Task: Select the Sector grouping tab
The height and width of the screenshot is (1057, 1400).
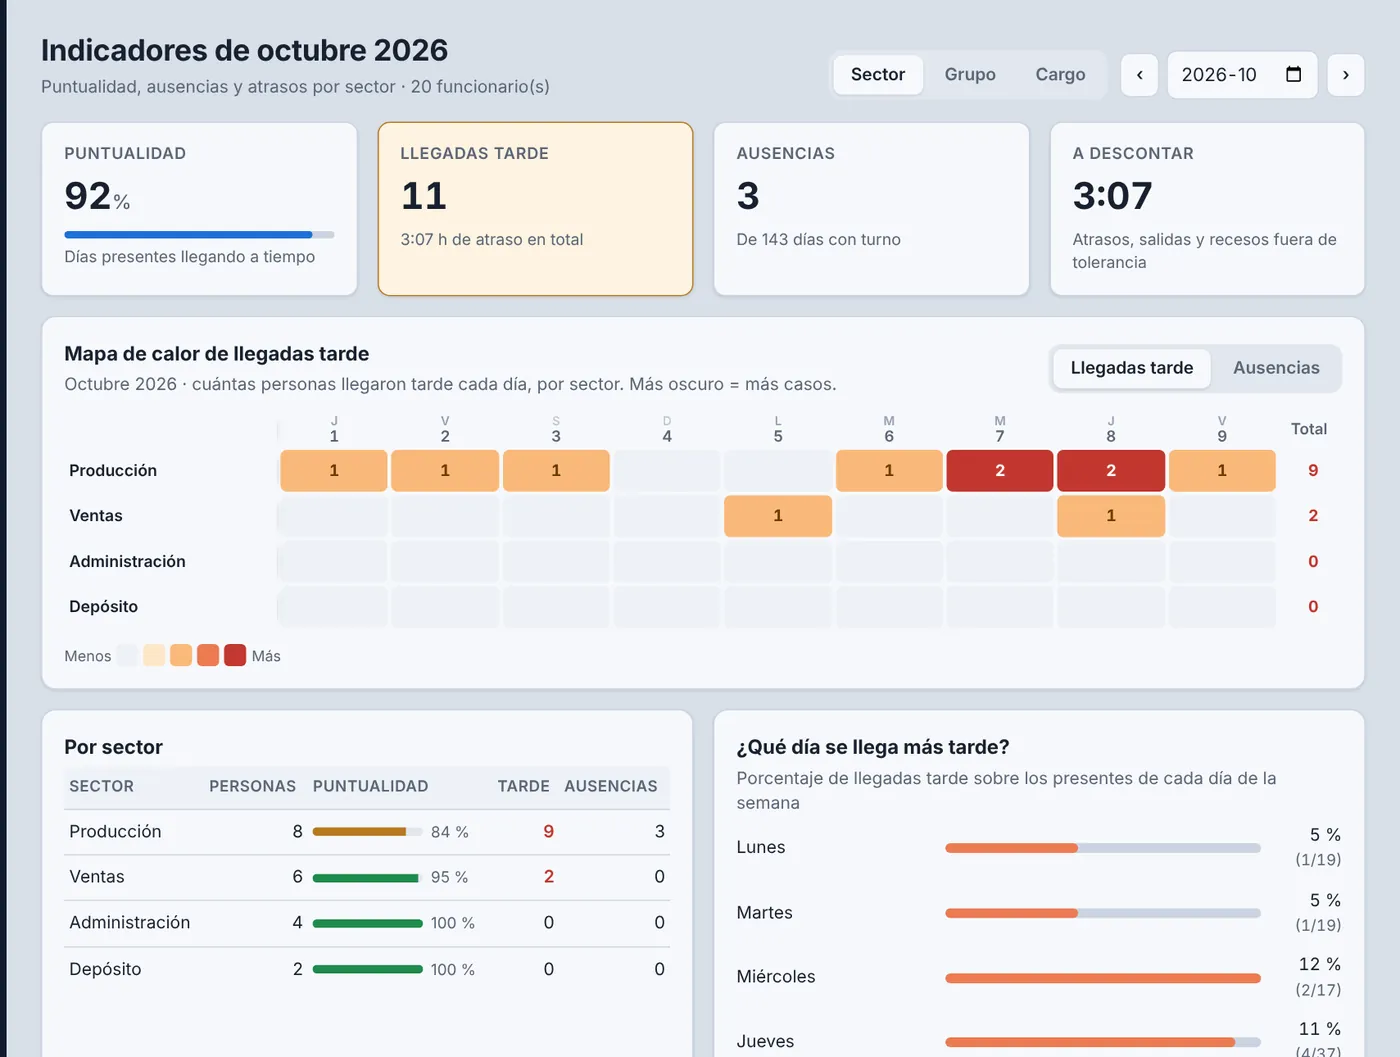Action: coord(878,75)
